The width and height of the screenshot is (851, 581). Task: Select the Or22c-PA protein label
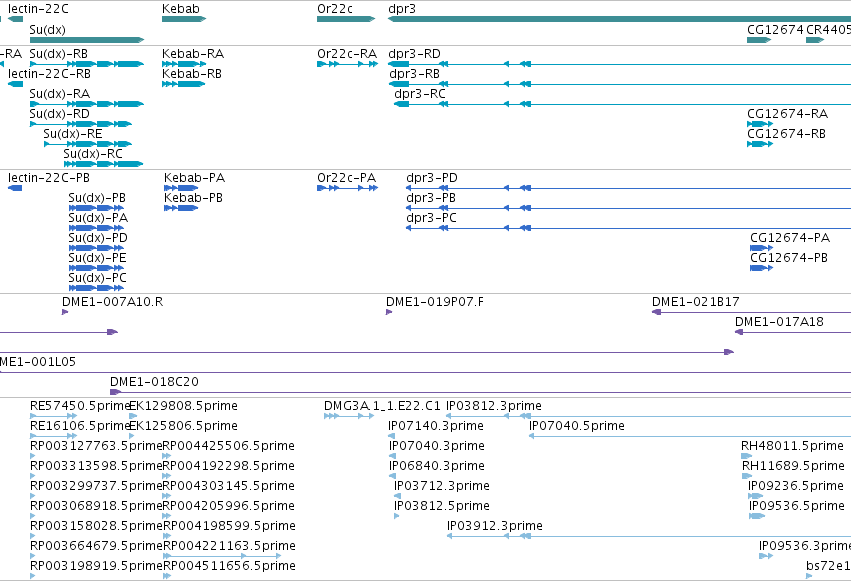tap(346, 178)
